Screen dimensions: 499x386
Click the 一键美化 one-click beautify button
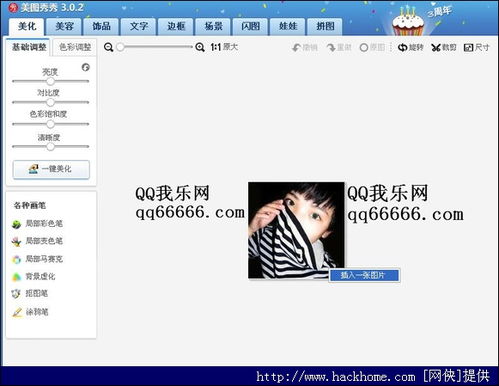pyautogui.click(x=51, y=169)
